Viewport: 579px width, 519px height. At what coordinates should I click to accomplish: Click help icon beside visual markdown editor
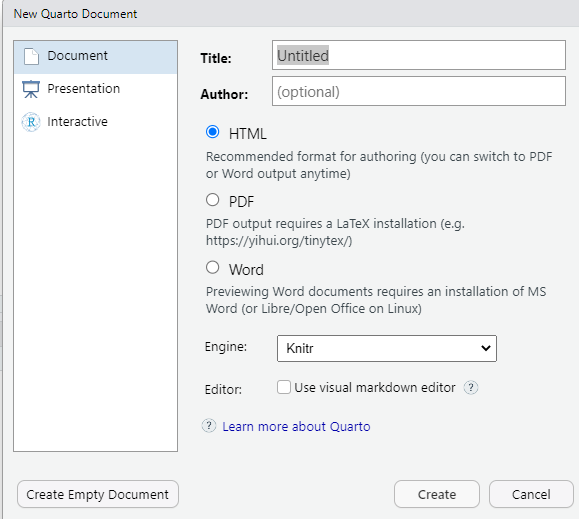[x=471, y=388]
